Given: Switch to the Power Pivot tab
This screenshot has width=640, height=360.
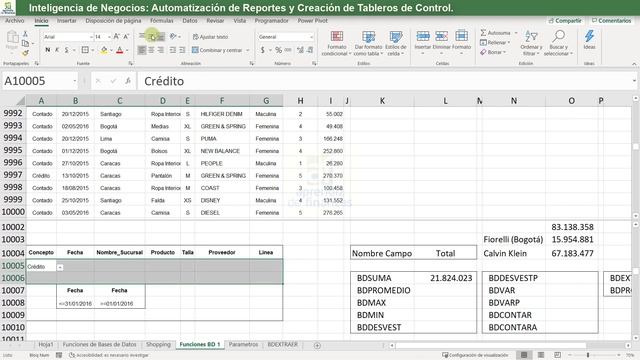Looking at the screenshot, I should [x=313, y=20].
